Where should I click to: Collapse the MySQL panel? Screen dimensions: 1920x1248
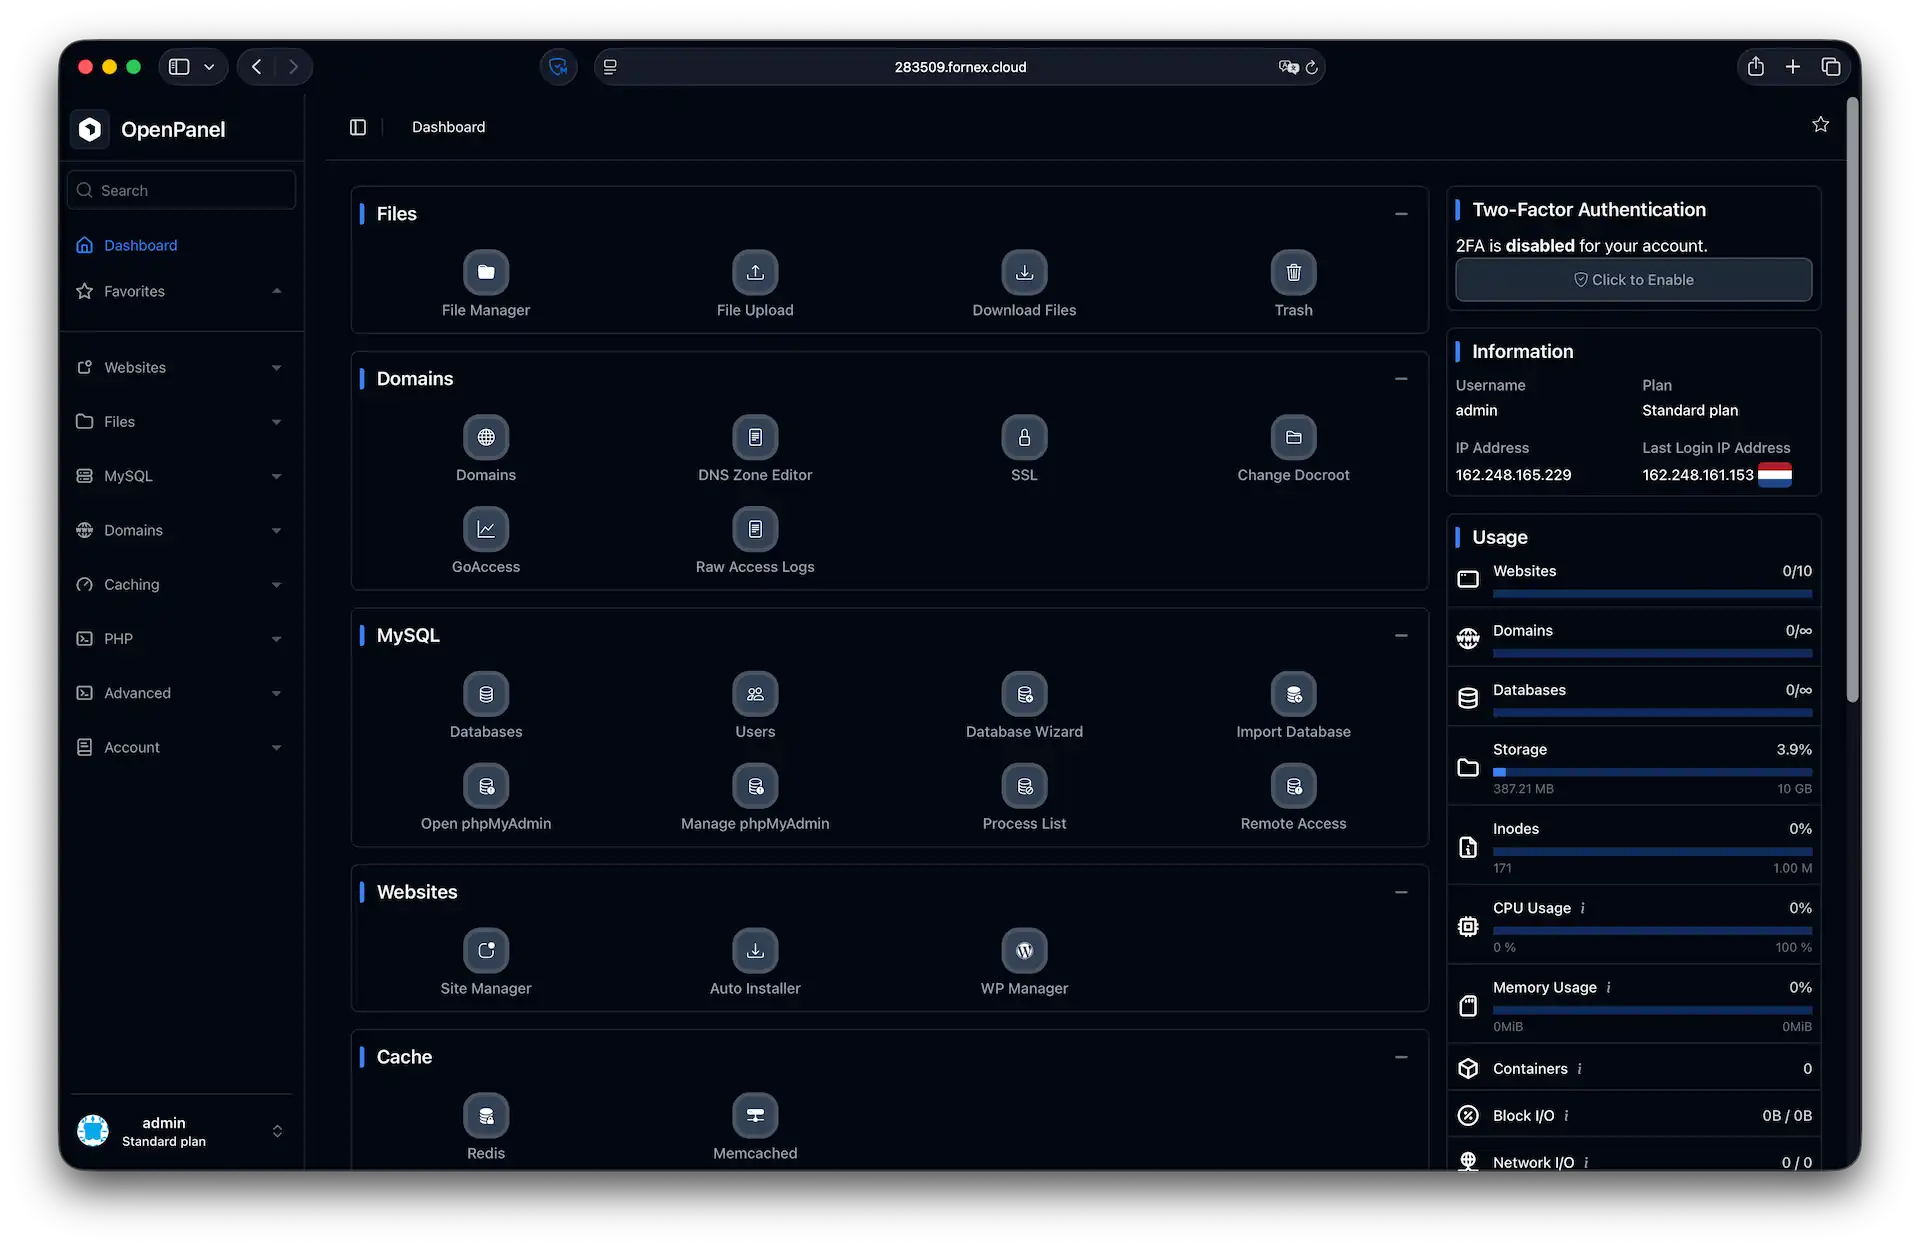1400,635
